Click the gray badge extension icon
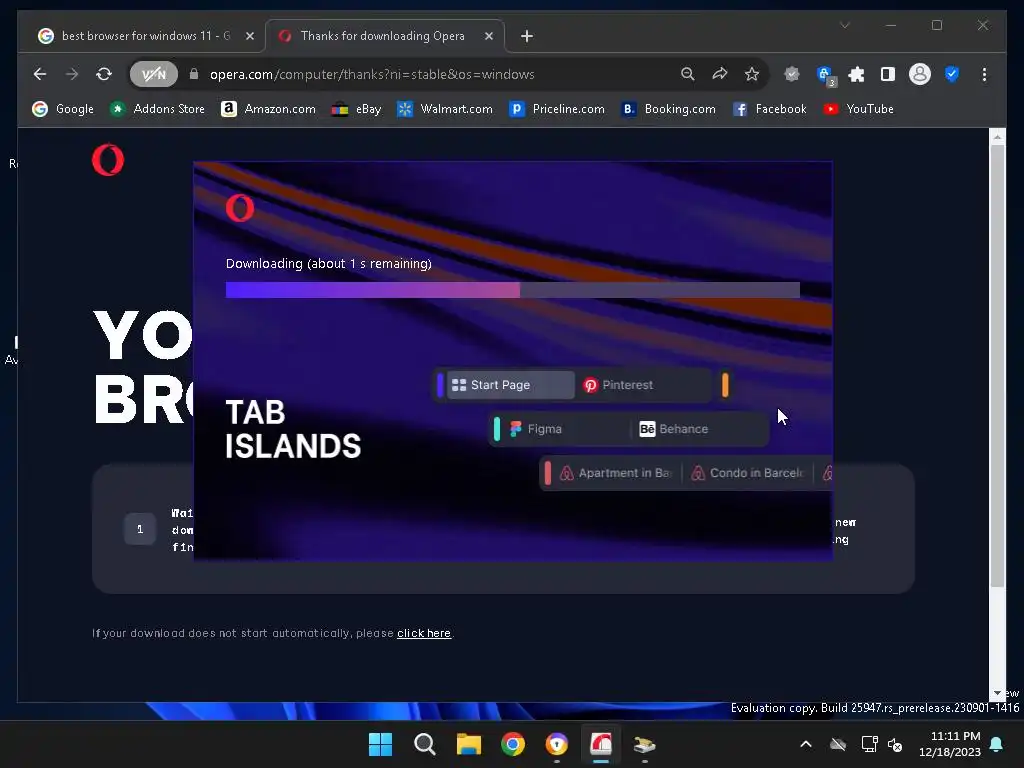The height and width of the screenshot is (768, 1024). [x=792, y=74]
